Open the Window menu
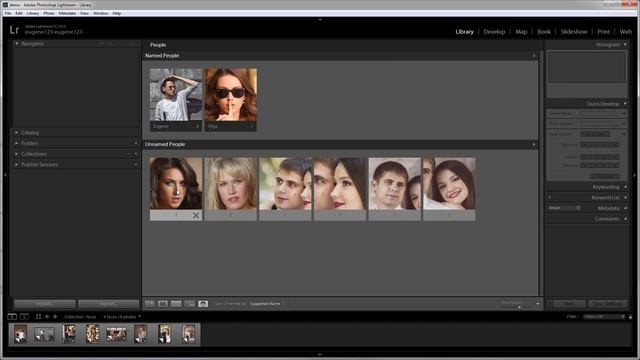Screen dimensions: 640x360 coord(100,13)
